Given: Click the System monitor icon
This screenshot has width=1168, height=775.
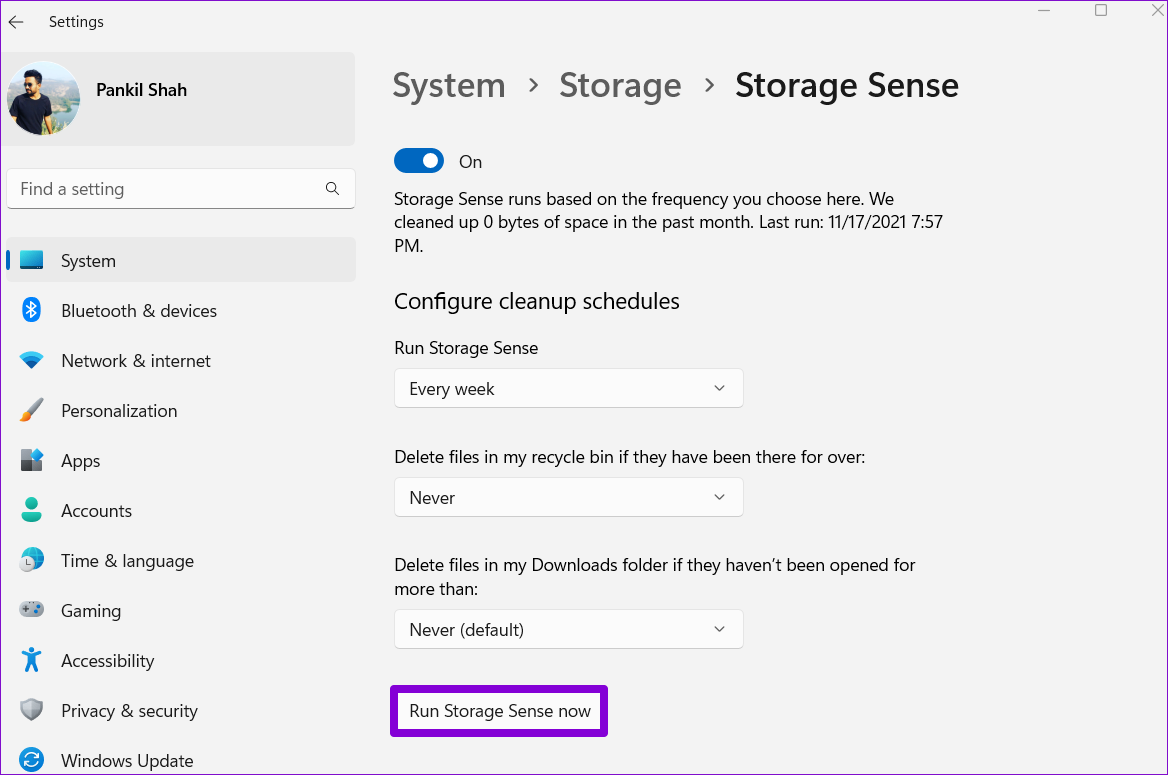Looking at the screenshot, I should pyautogui.click(x=31, y=260).
